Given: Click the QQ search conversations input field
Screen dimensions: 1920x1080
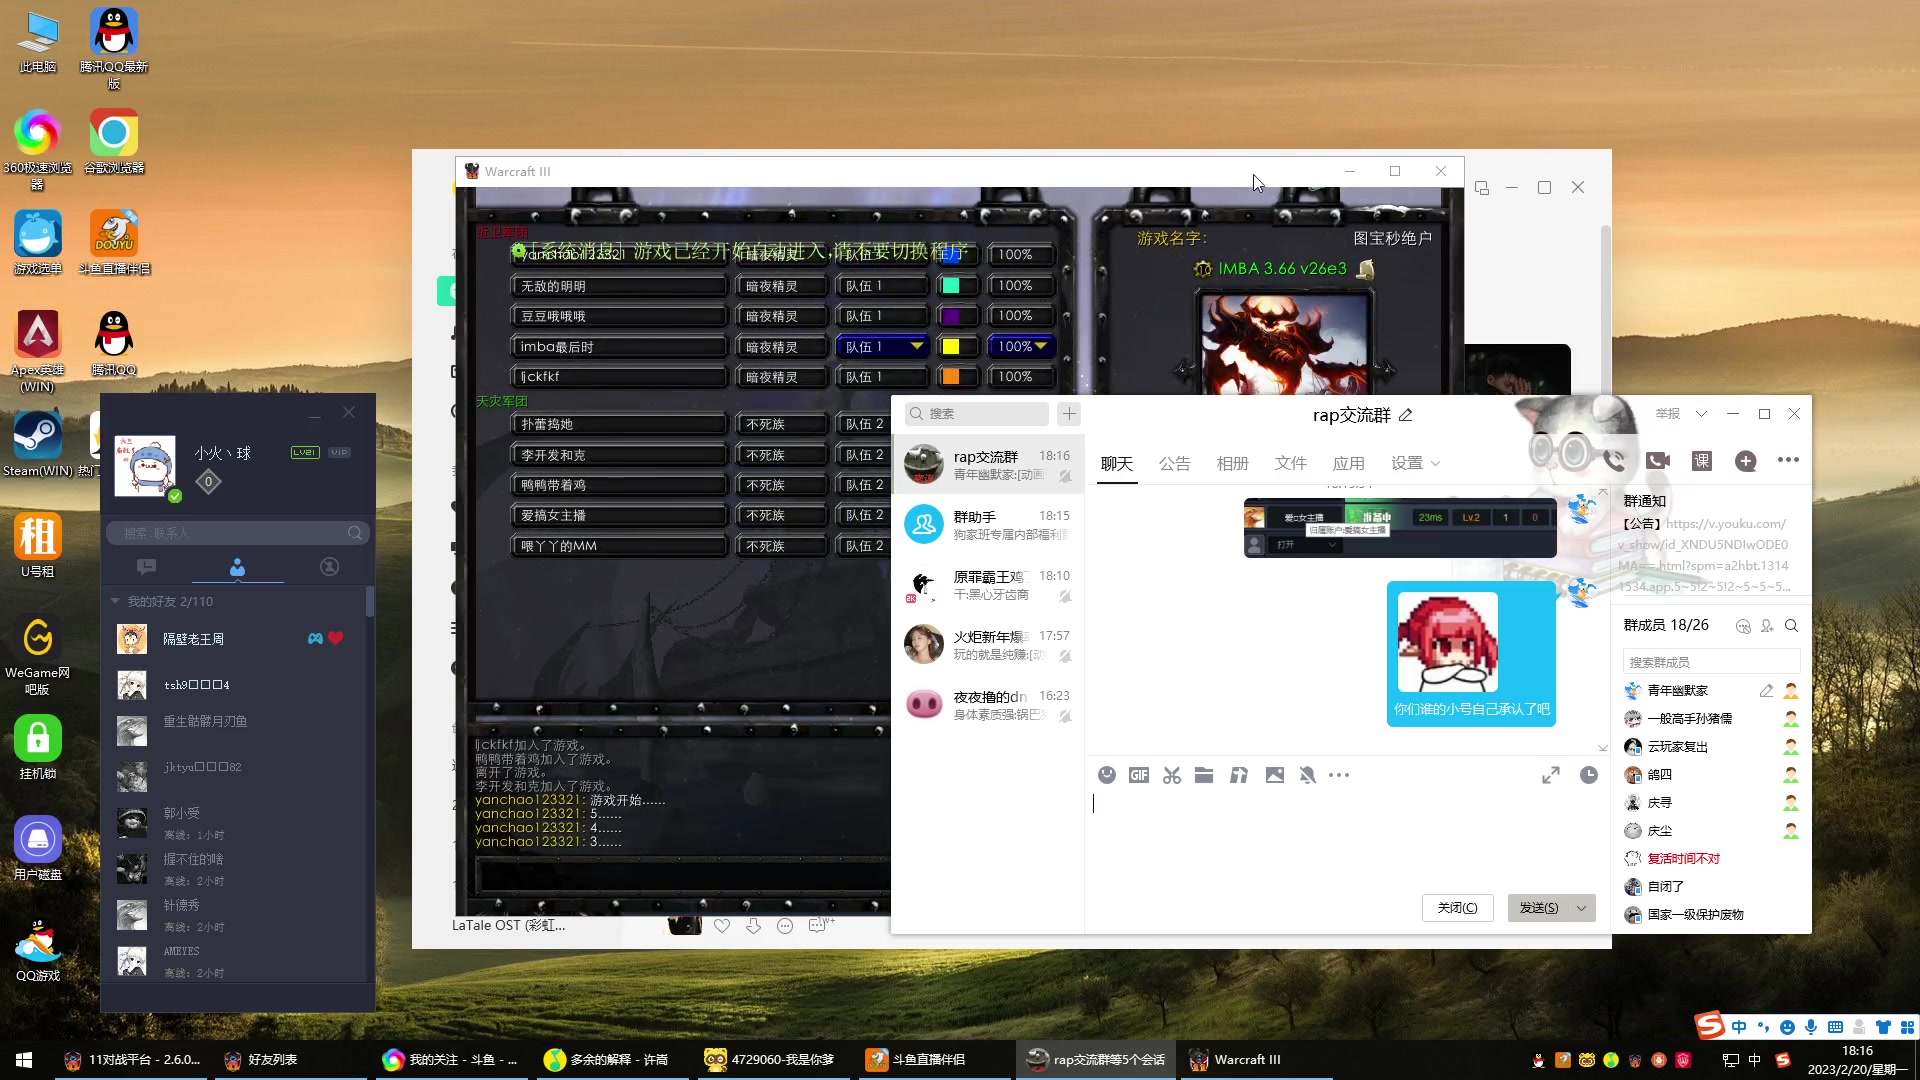Looking at the screenshot, I should (977, 413).
